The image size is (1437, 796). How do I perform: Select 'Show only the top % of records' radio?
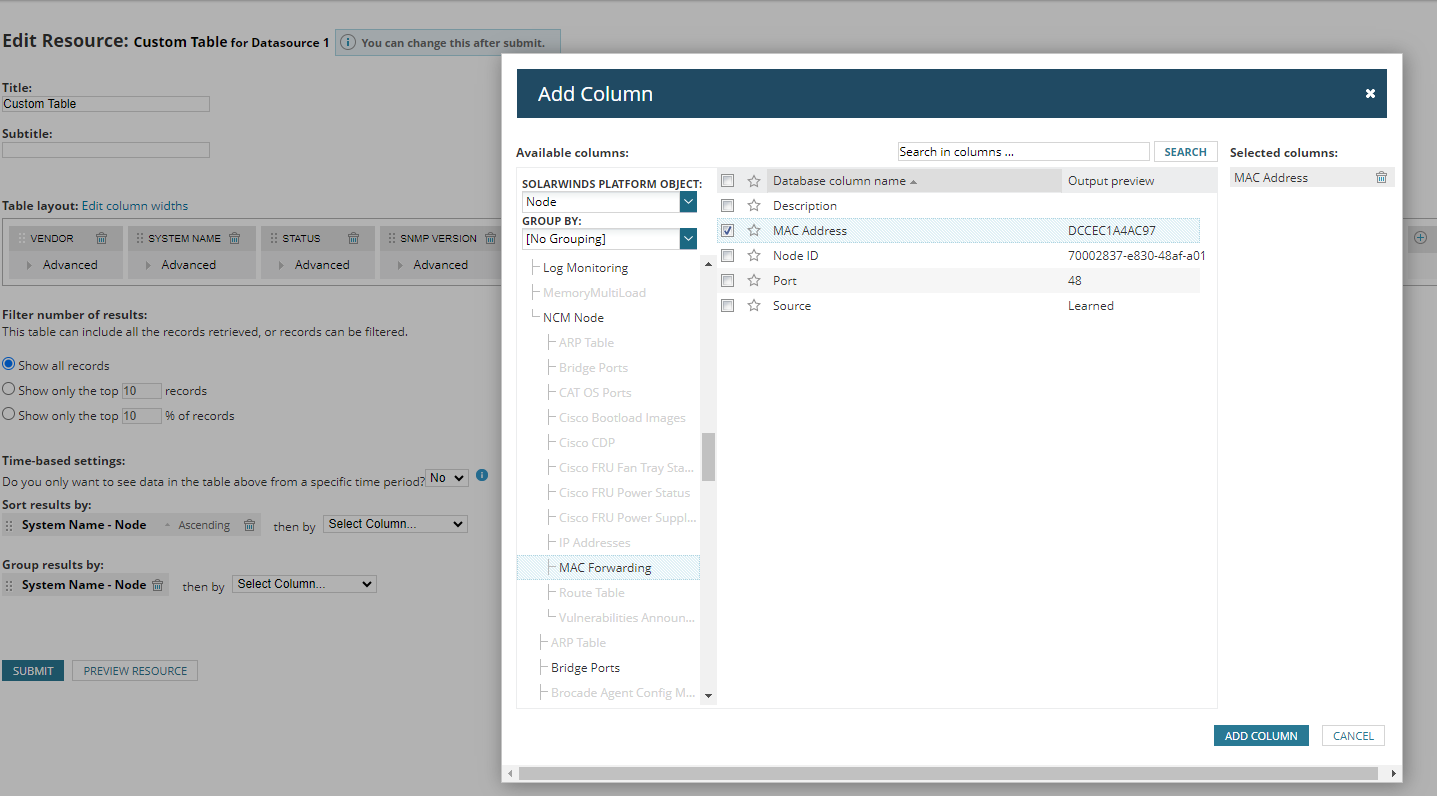pos(9,414)
